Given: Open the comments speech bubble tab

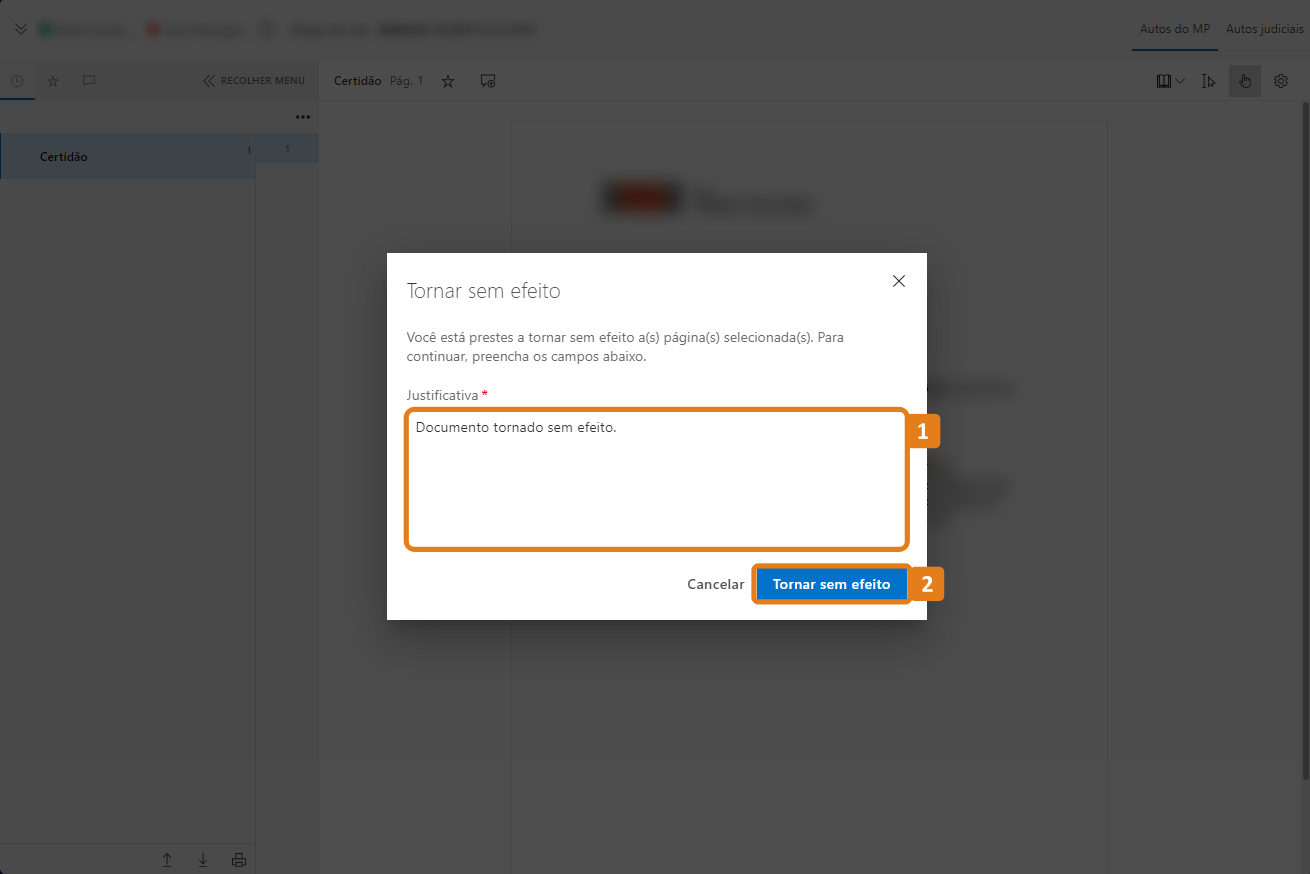Looking at the screenshot, I should point(89,81).
